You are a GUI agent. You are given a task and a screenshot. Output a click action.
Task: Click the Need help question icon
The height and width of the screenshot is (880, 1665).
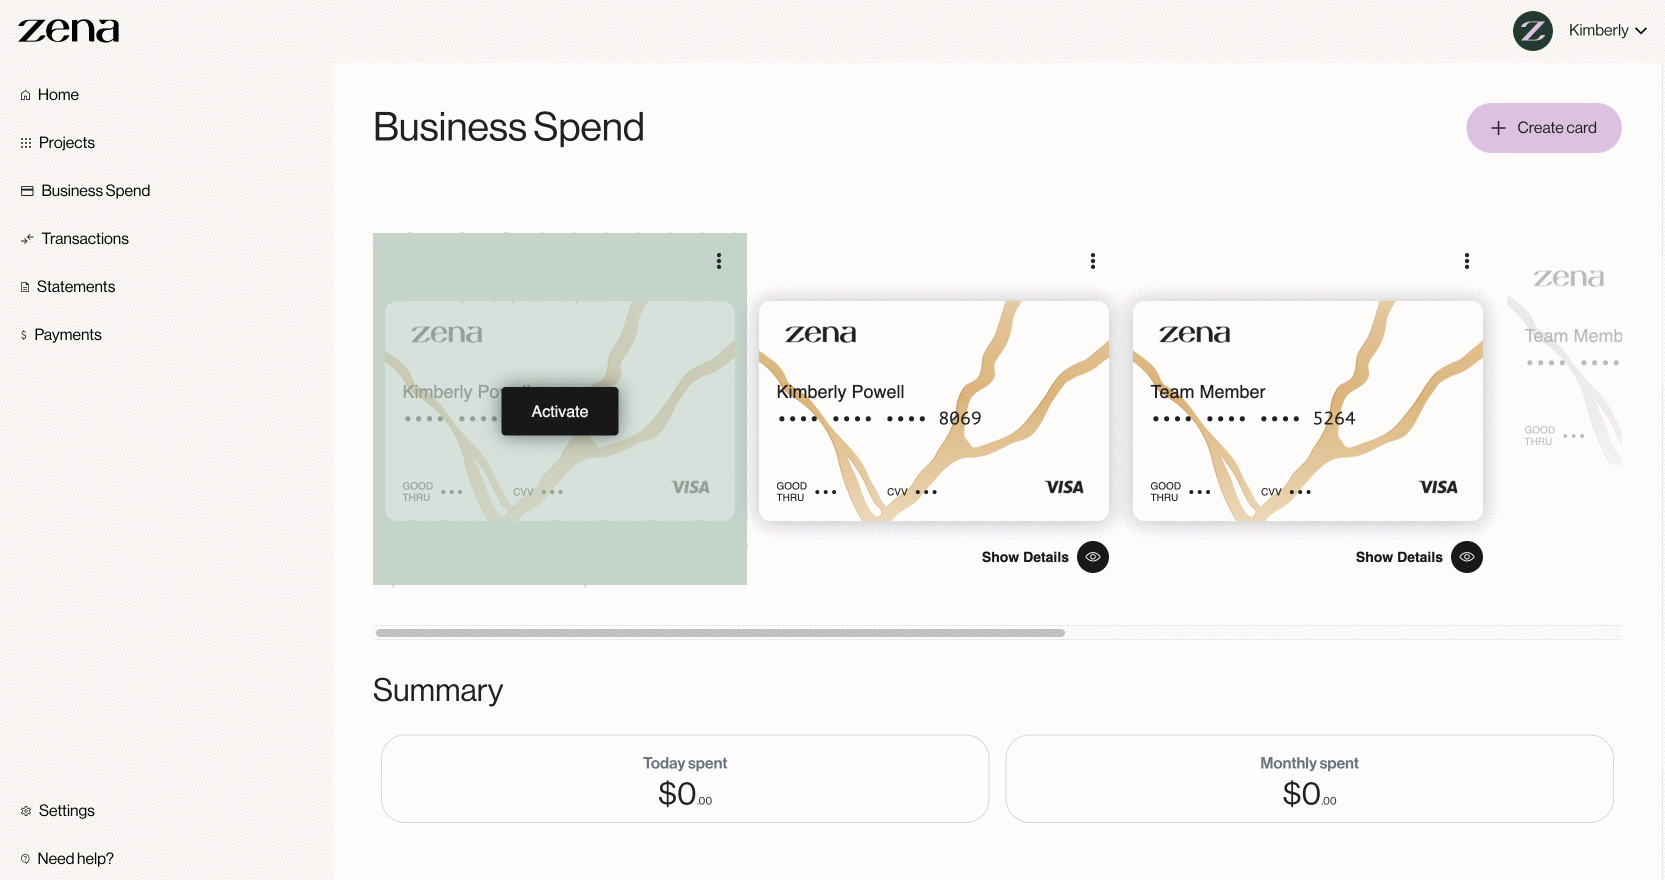tap(25, 859)
